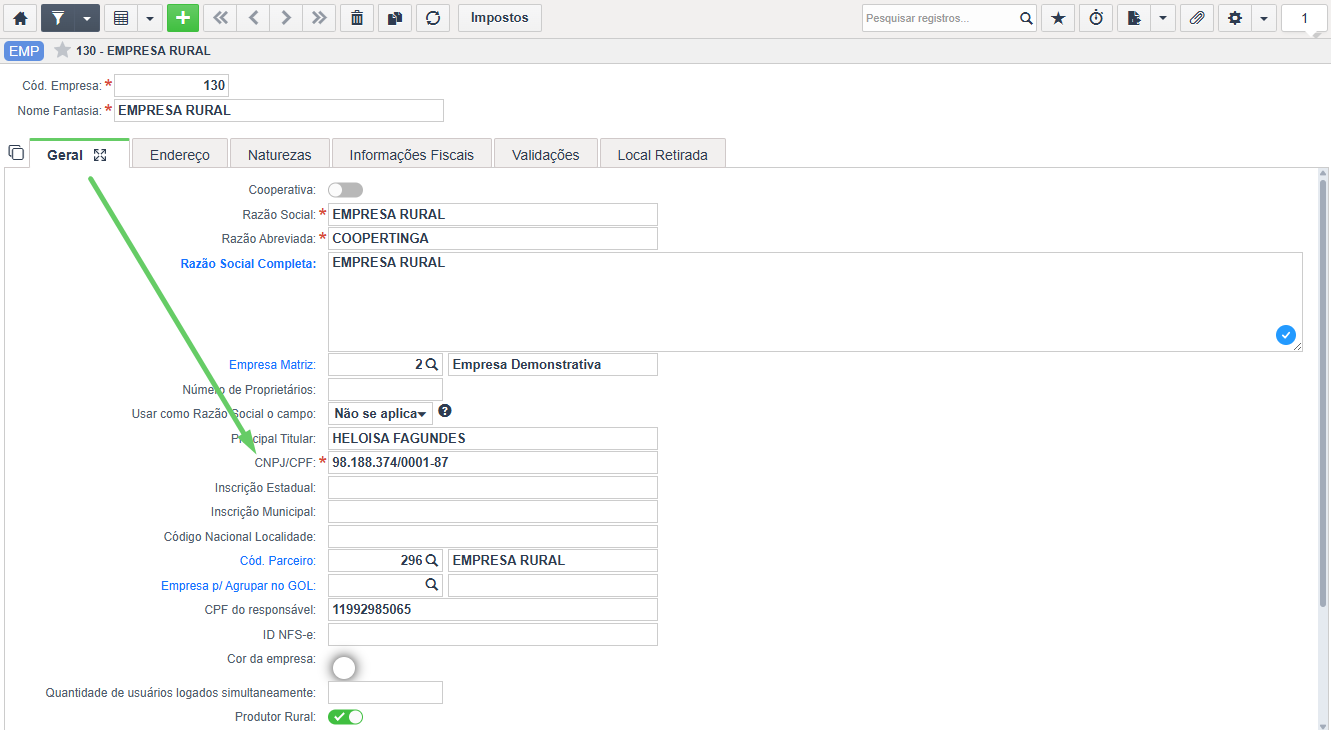
Task: Click the EMP badge
Action: 24,51
